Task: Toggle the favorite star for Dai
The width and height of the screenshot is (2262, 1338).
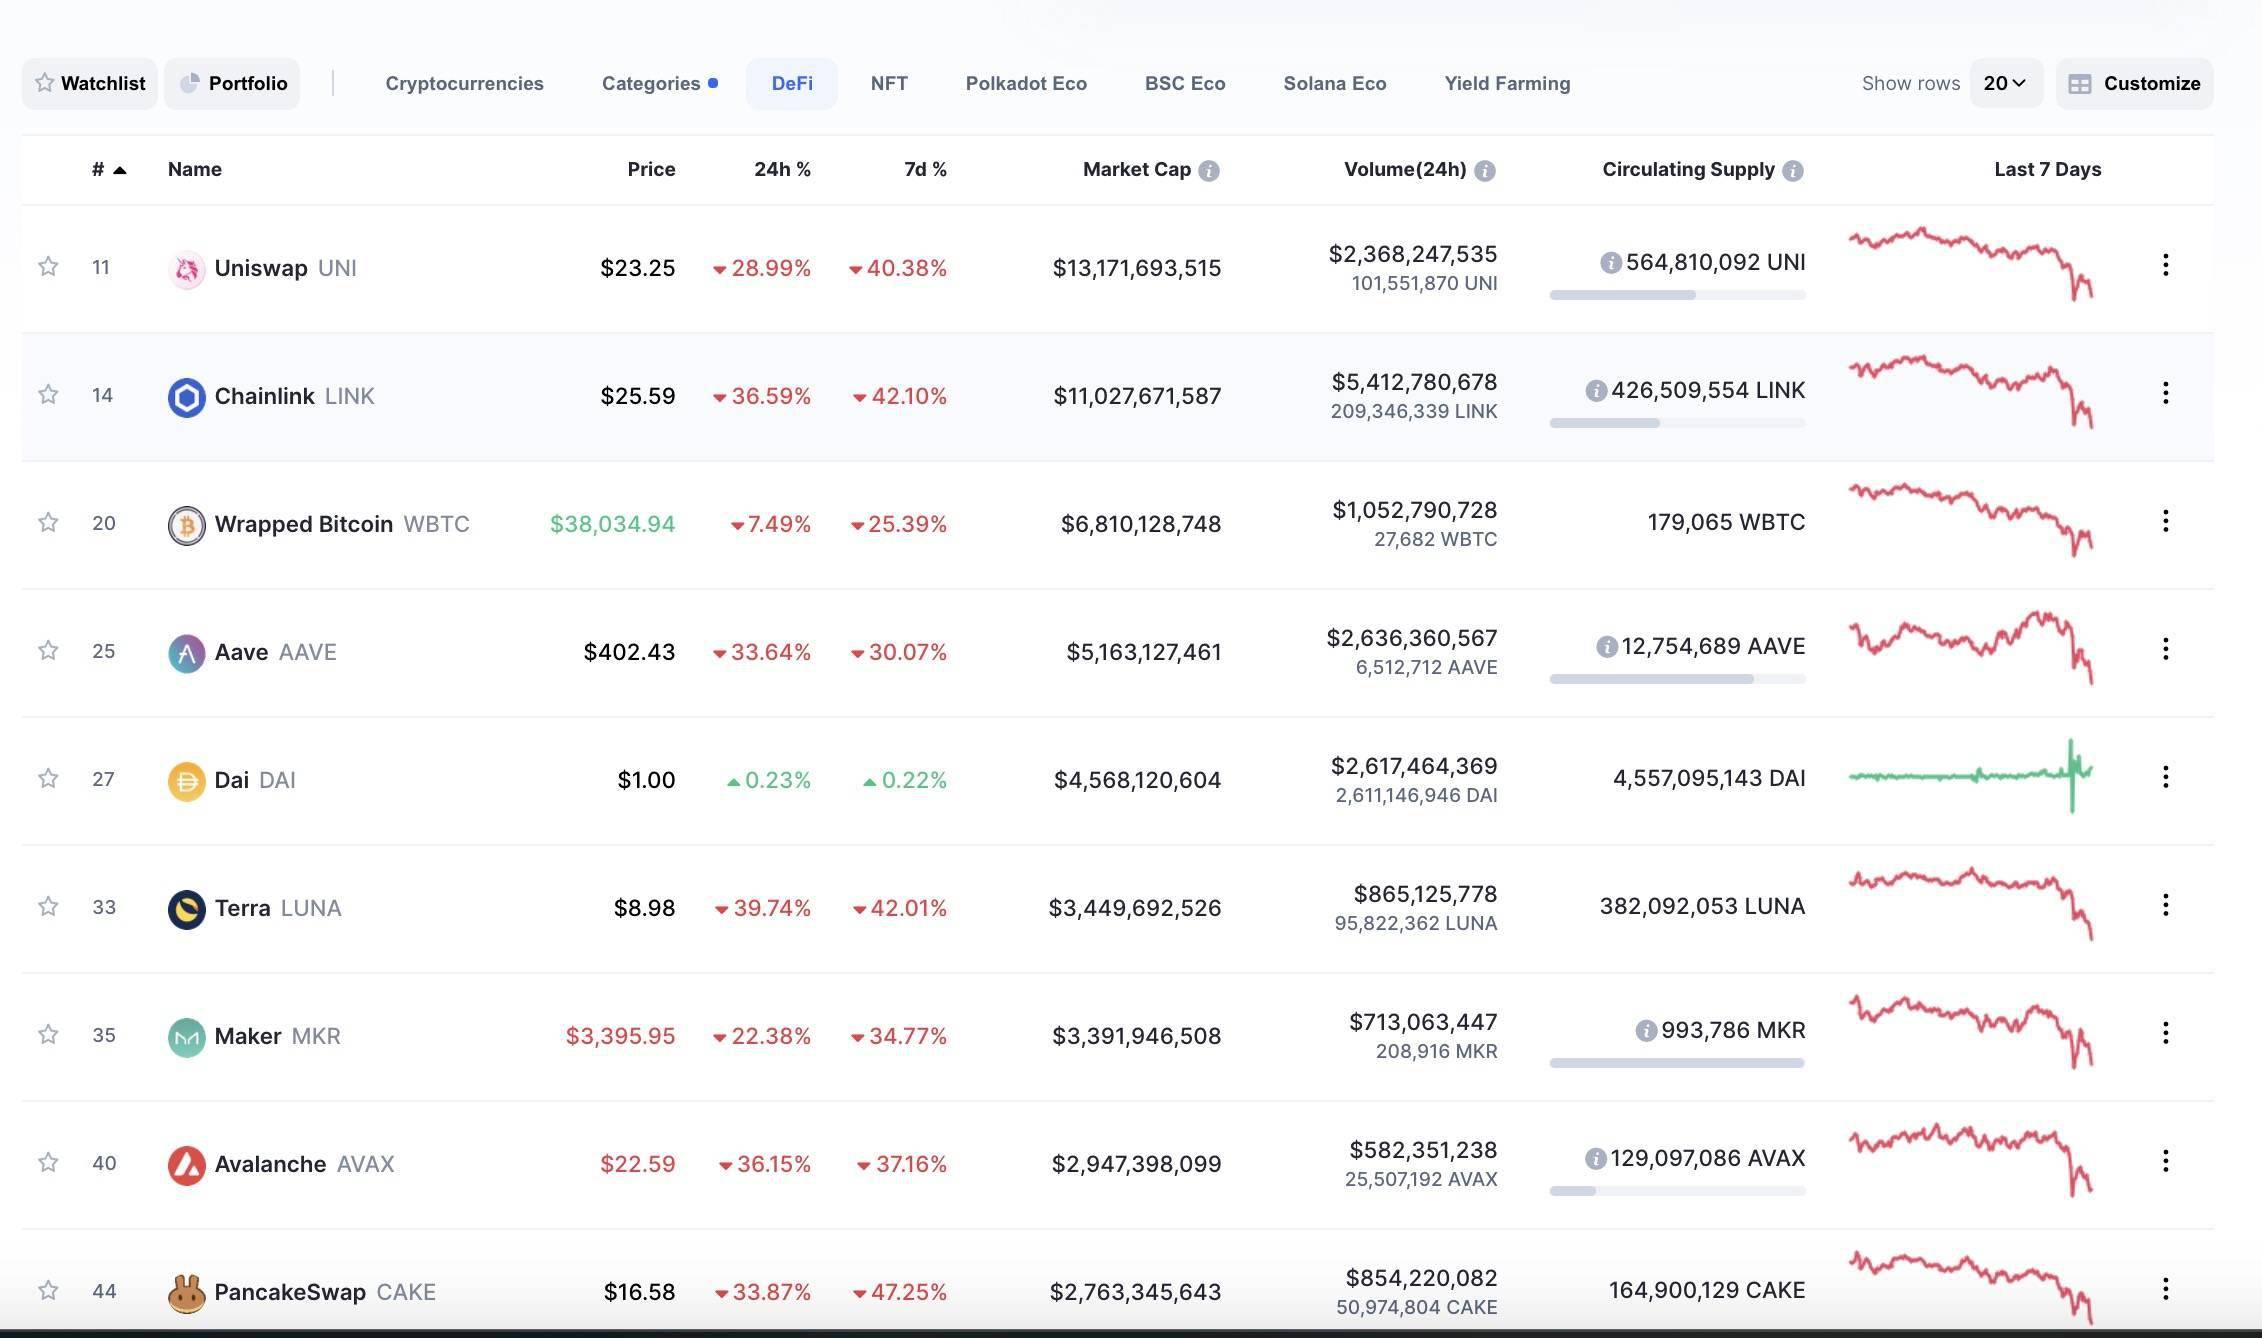Action: 48,778
